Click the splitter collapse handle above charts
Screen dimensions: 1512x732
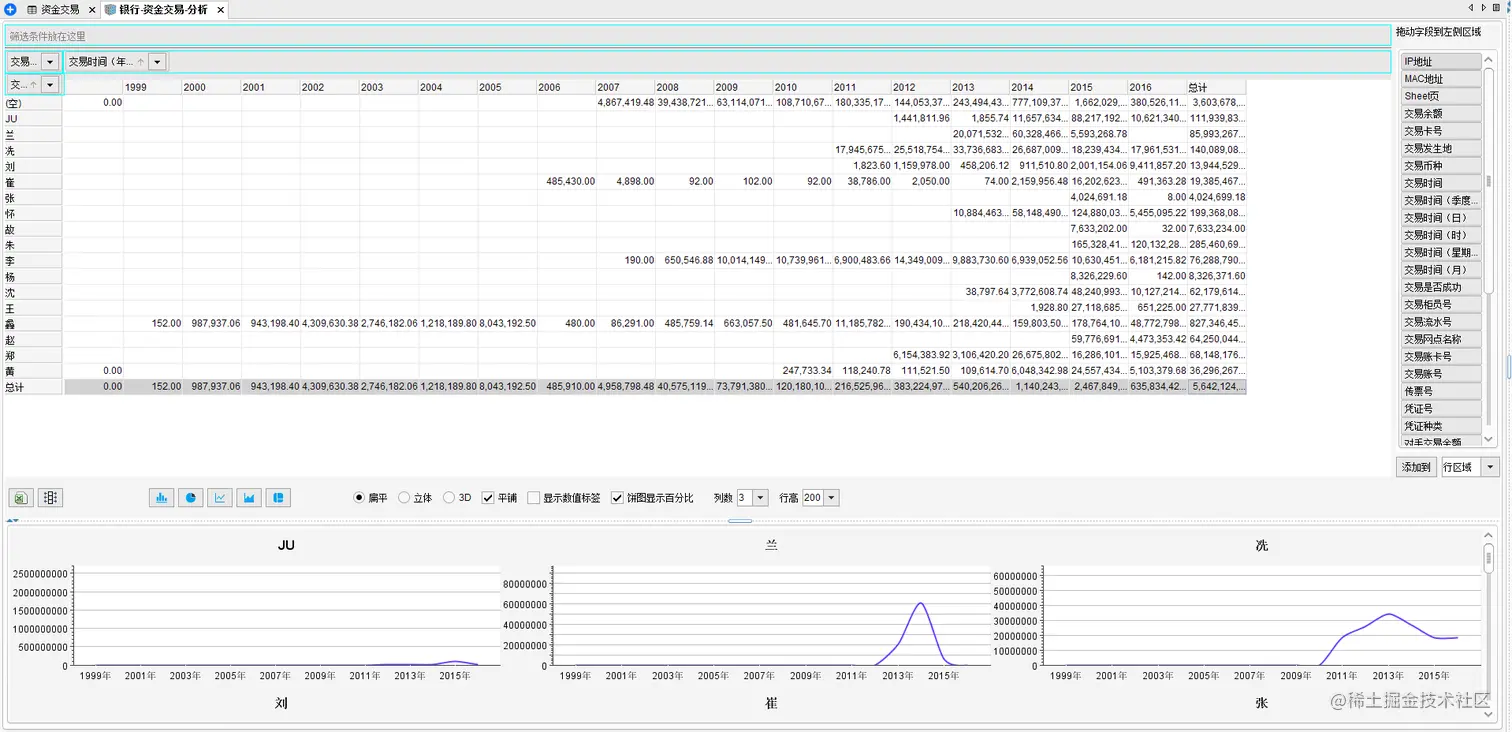coord(740,521)
